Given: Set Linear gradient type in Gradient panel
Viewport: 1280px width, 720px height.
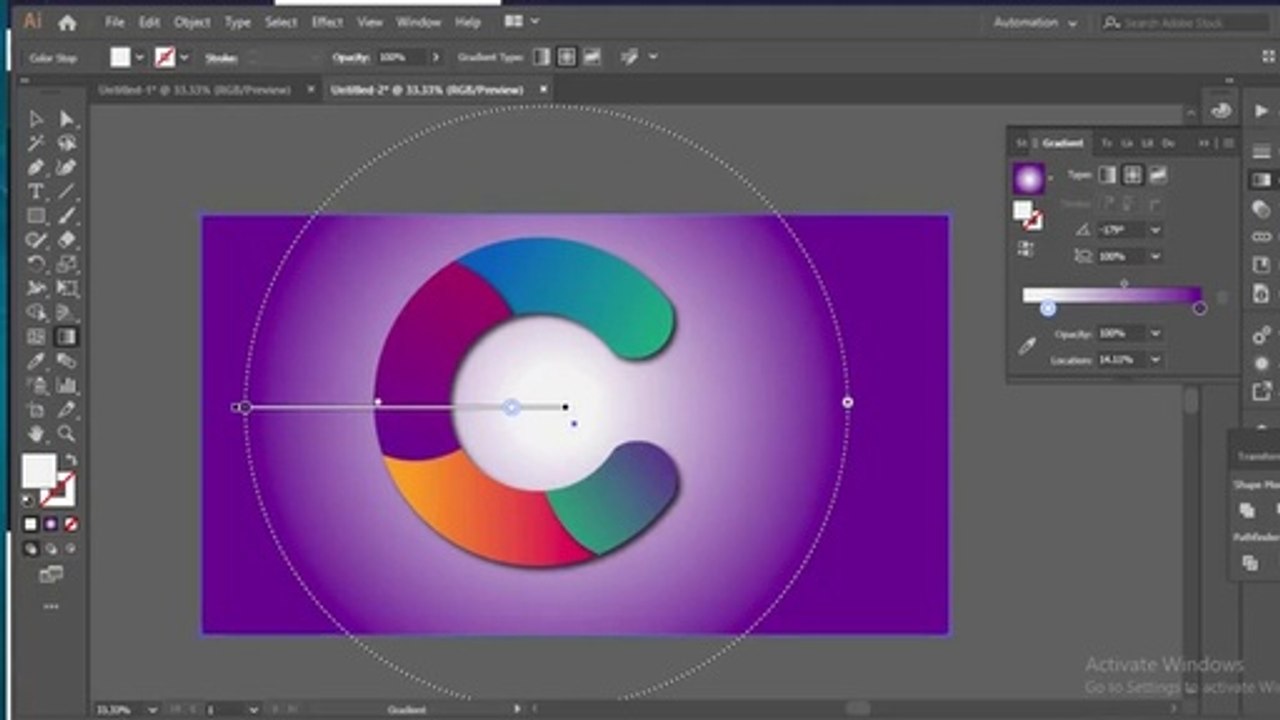Looking at the screenshot, I should click(1107, 175).
